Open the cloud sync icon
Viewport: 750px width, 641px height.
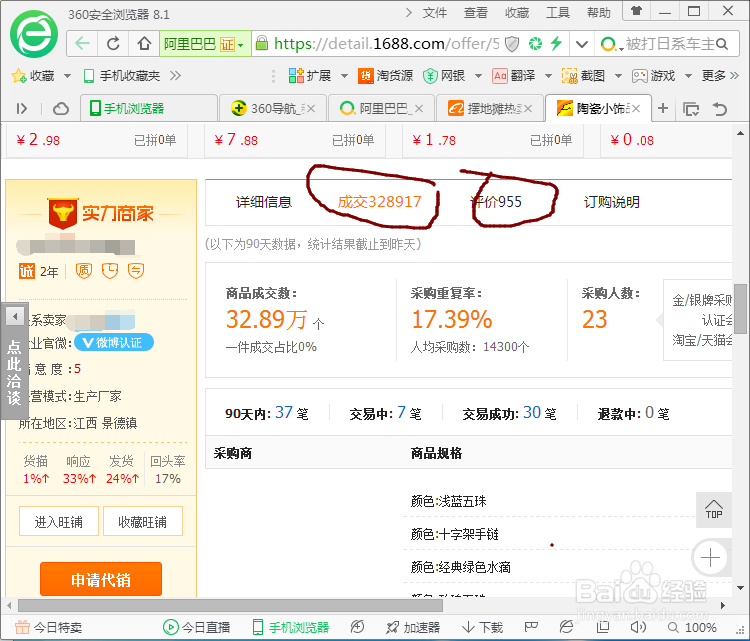click(61, 109)
